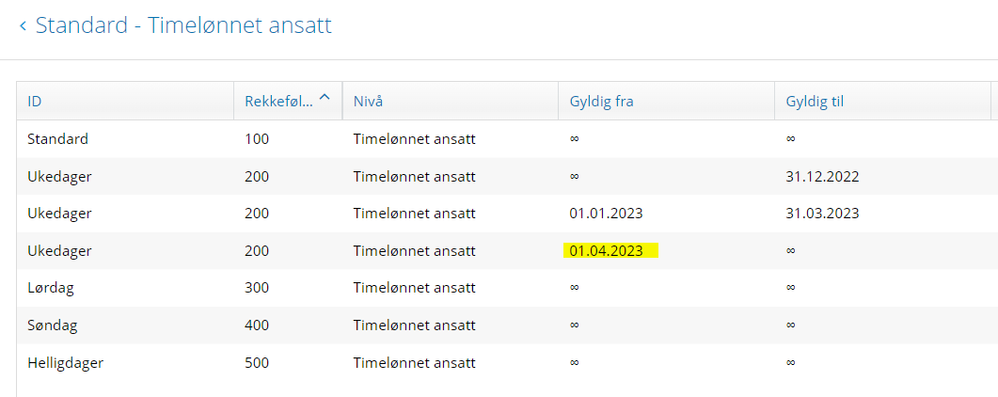Viewport: 998px width, 397px height.
Task: Sort by the ID column header
Action: coord(125,101)
